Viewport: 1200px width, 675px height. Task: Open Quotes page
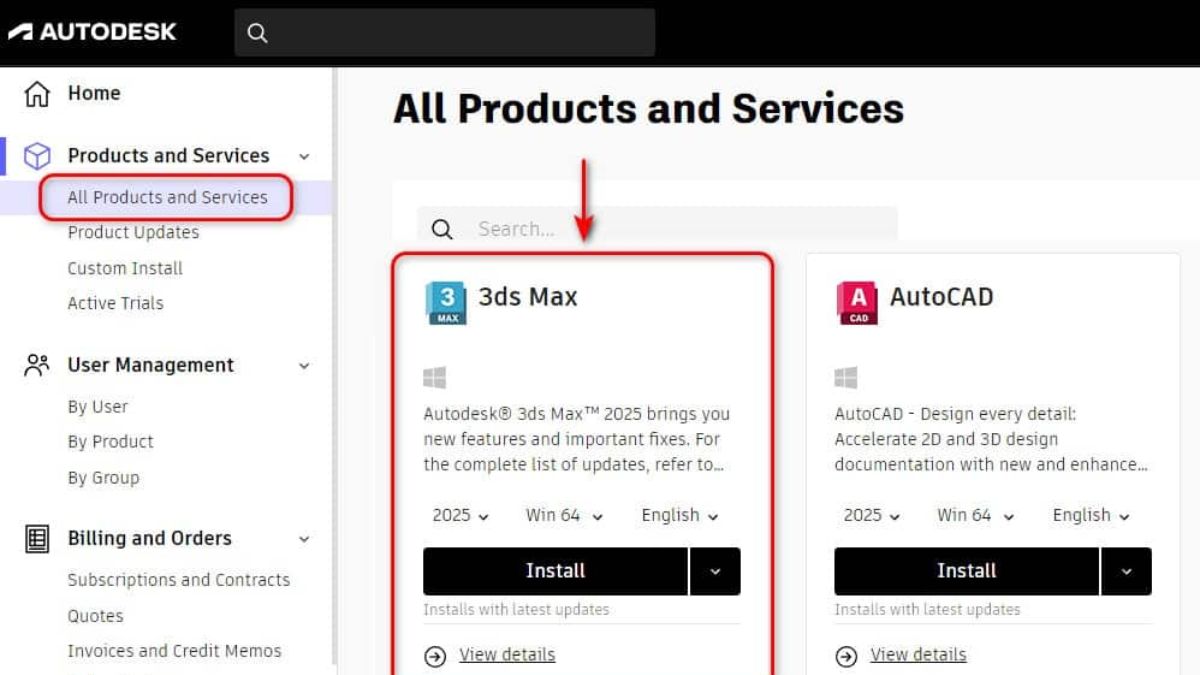tap(95, 616)
